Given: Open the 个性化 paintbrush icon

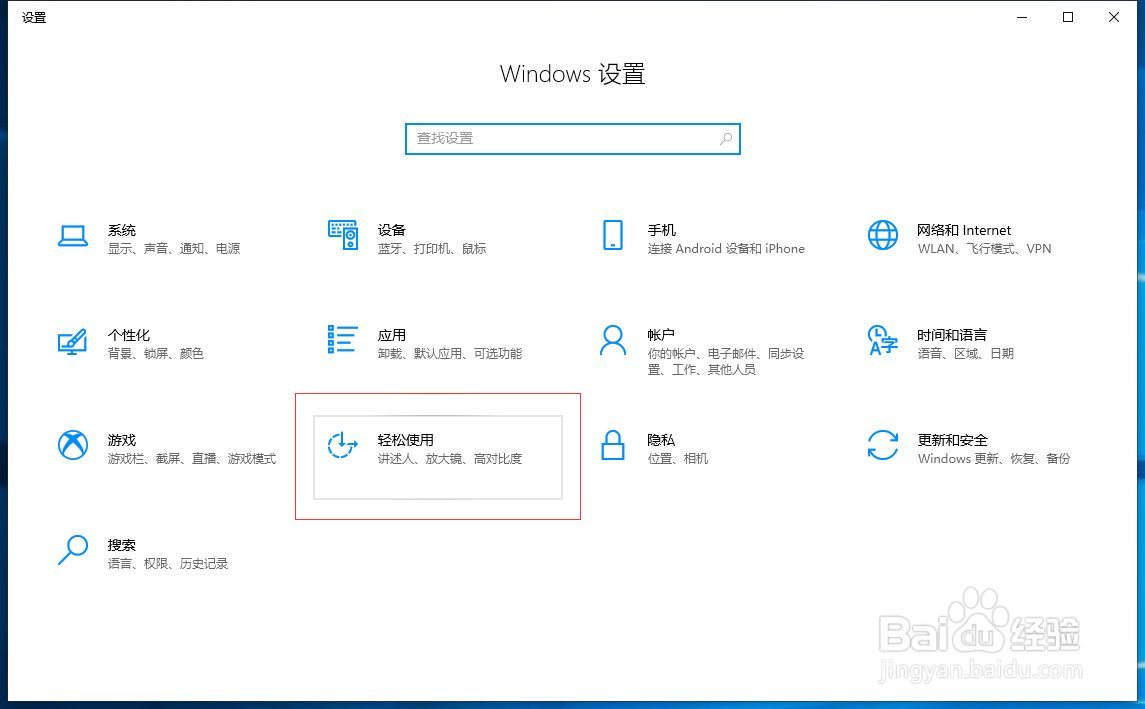Looking at the screenshot, I should point(73,341).
